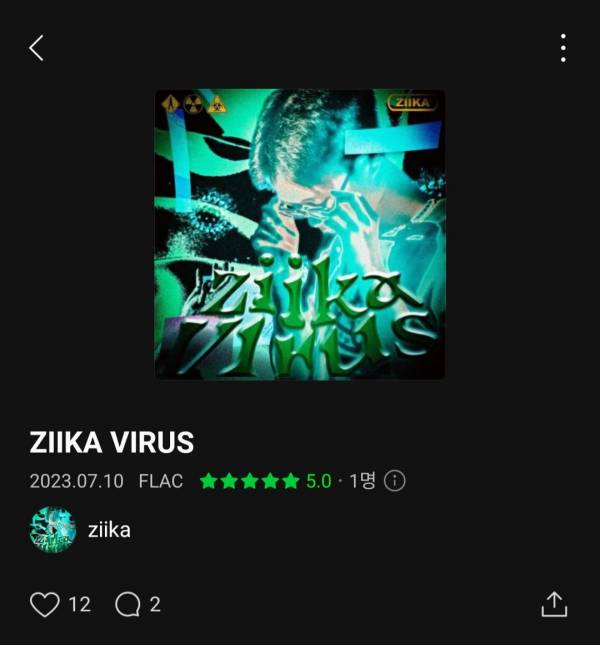Go back using the top-left arrow
Screen dimensions: 600x645
pos(36,48)
